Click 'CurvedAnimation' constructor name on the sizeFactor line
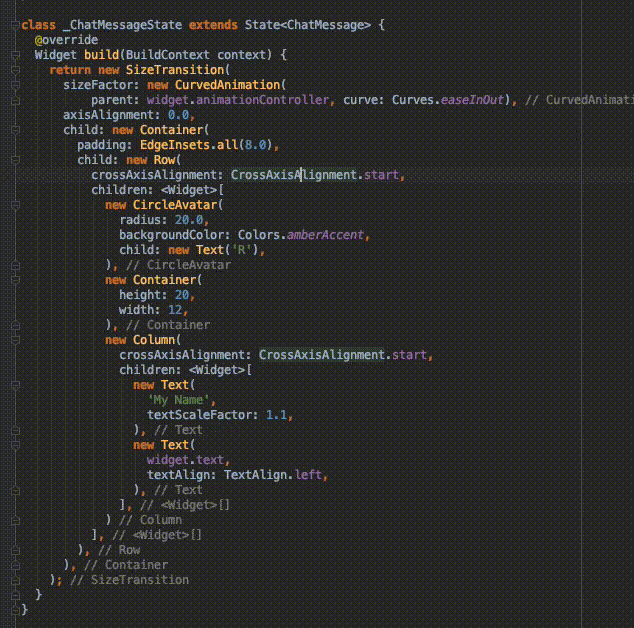This screenshot has height=628, width=634. tap(228, 85)
